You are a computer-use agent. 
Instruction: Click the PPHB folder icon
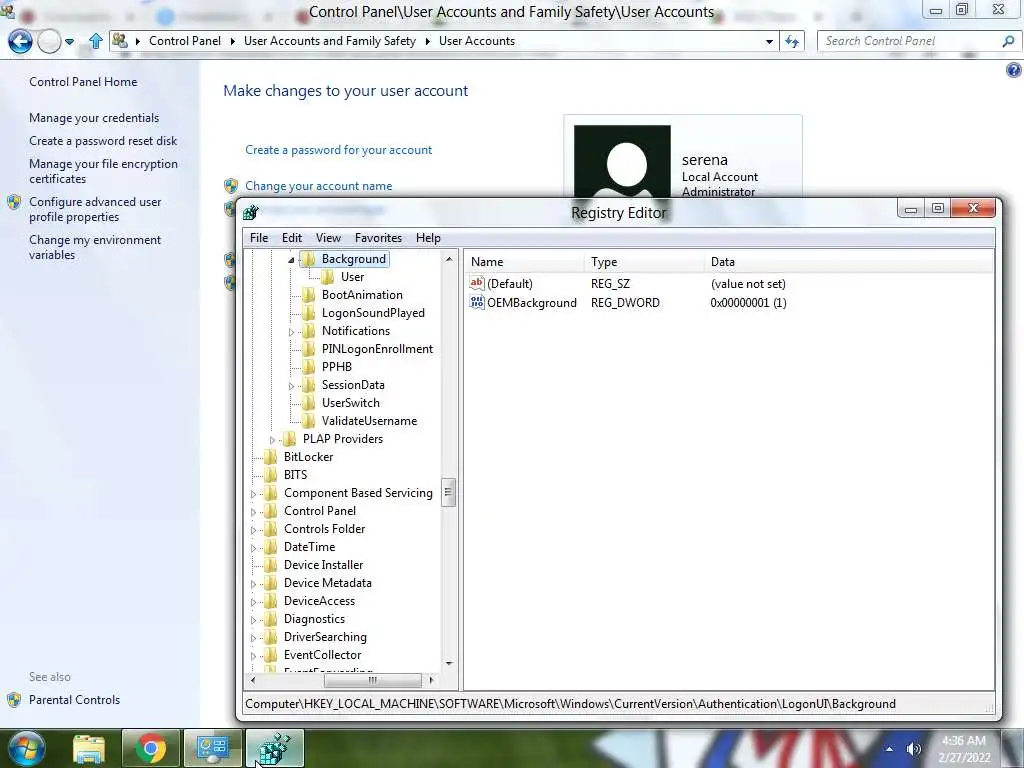pos(308,366)
